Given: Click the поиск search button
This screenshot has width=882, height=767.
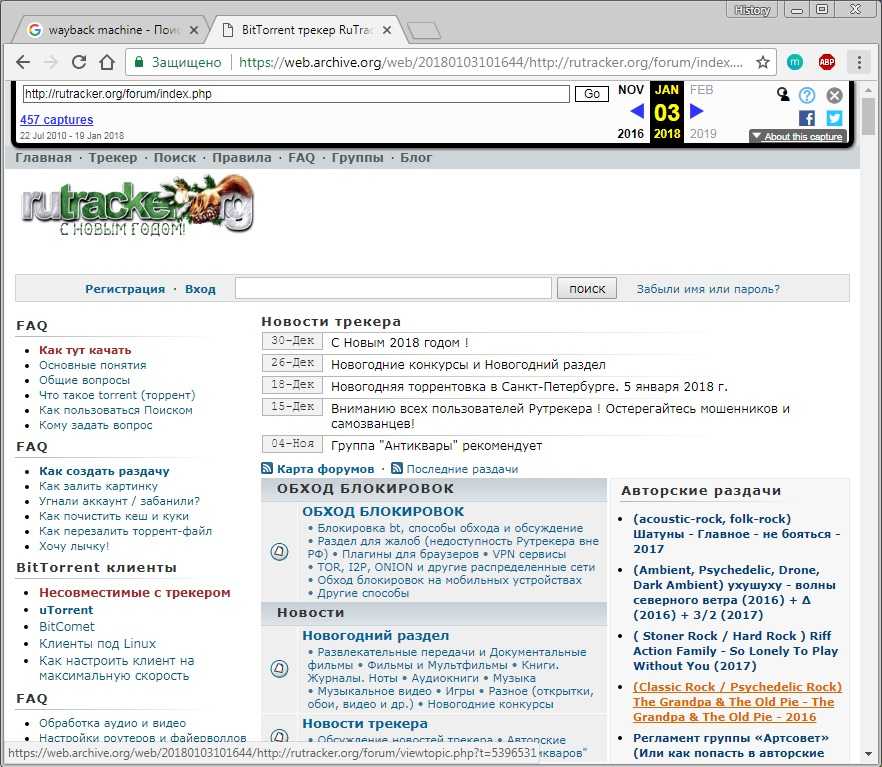Looking at the screenshot, I should (587, 288).
